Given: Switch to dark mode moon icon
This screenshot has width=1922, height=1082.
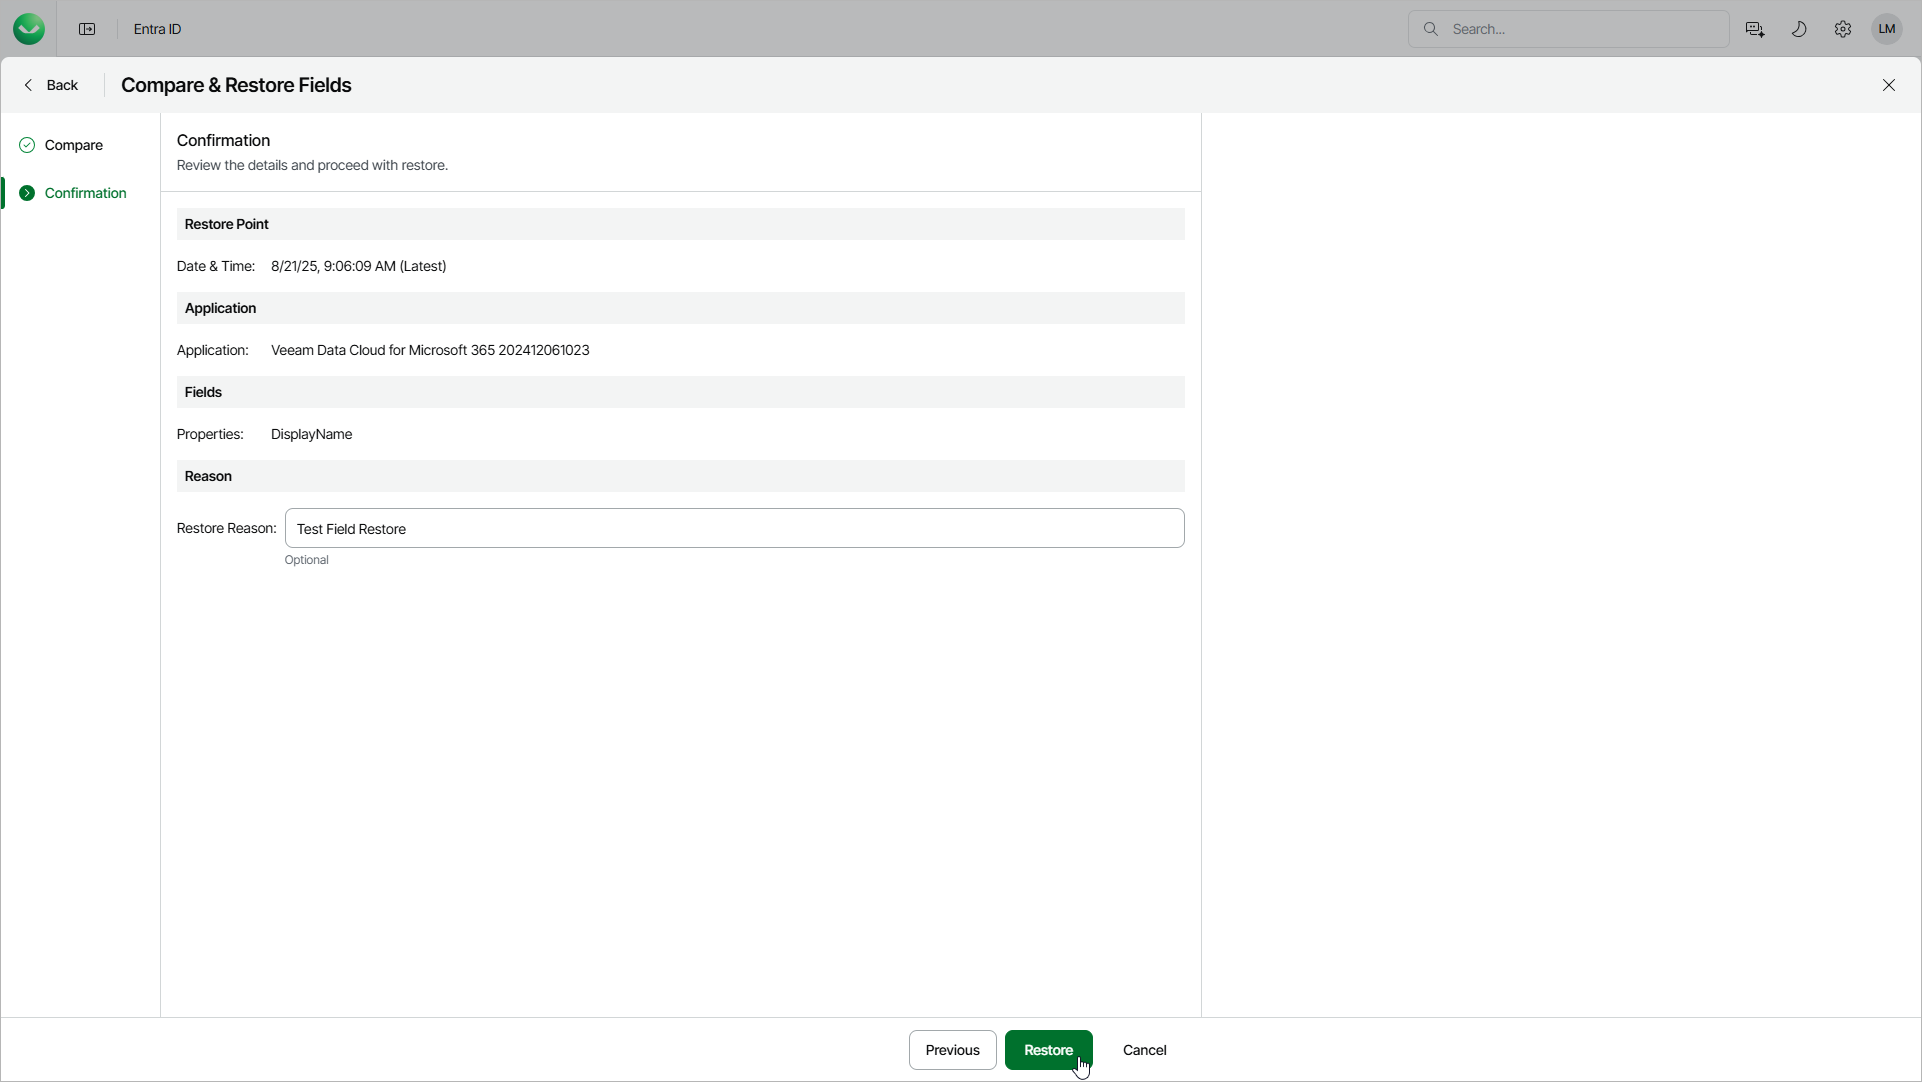Looking at the screenshot, I should point(1799,29).
